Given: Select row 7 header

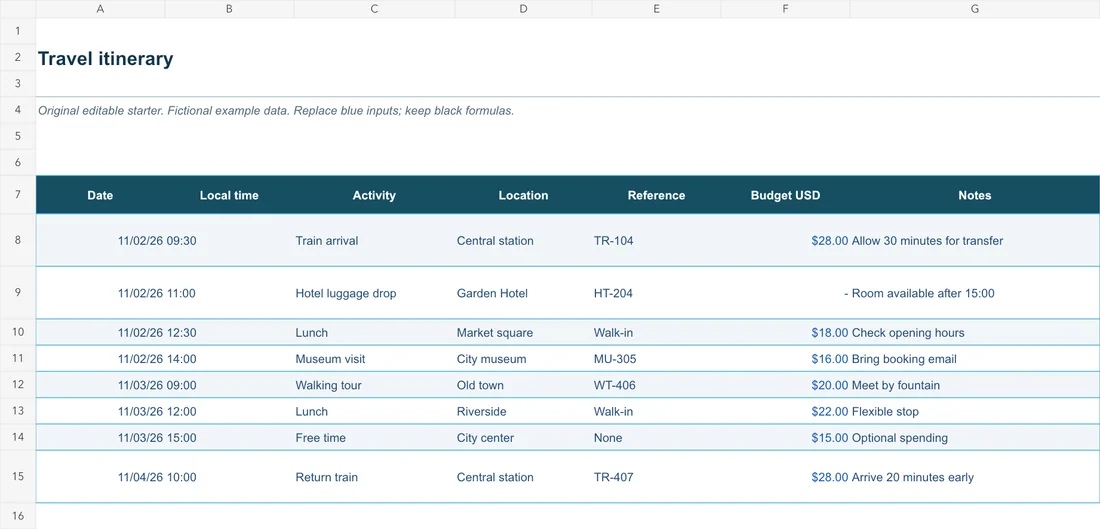Looking at the screenshot, I should click(18, 195).
